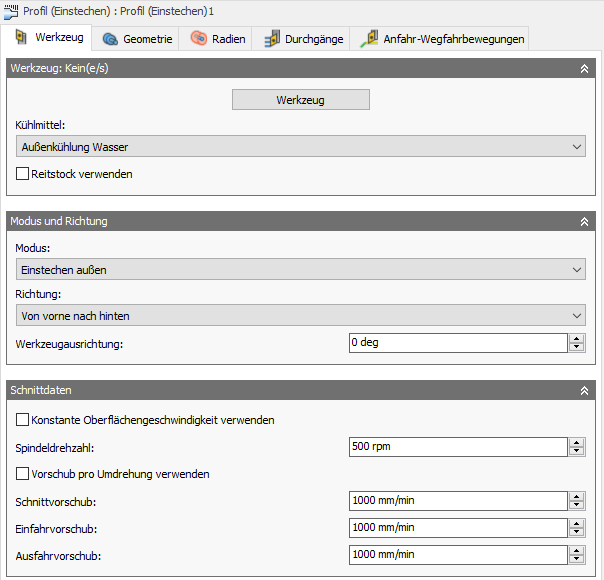Collapse the Schnittdaten section chevron
Screen dimensions: 604x580
[x=584, y=390]
